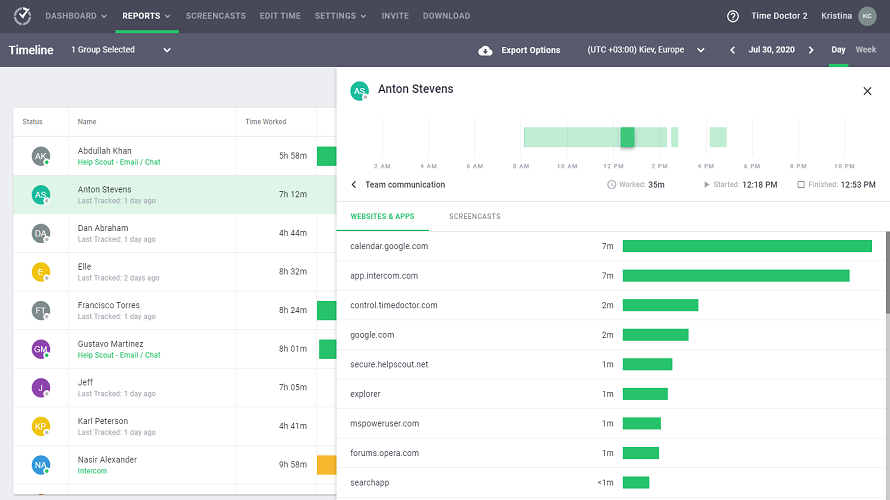The image size is (890, 500).
Task: Go to next date with right arrow
Action: pos(811,50)
